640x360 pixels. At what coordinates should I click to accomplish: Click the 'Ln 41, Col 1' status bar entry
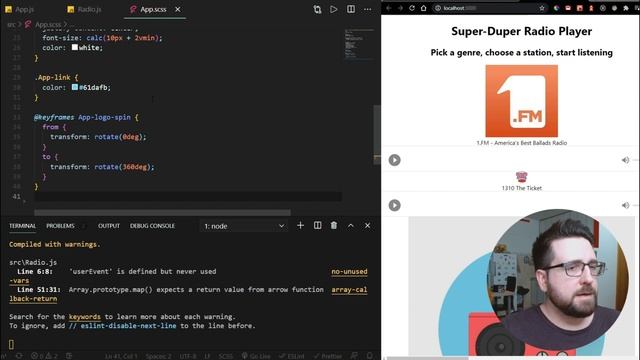tap(121, 356)
